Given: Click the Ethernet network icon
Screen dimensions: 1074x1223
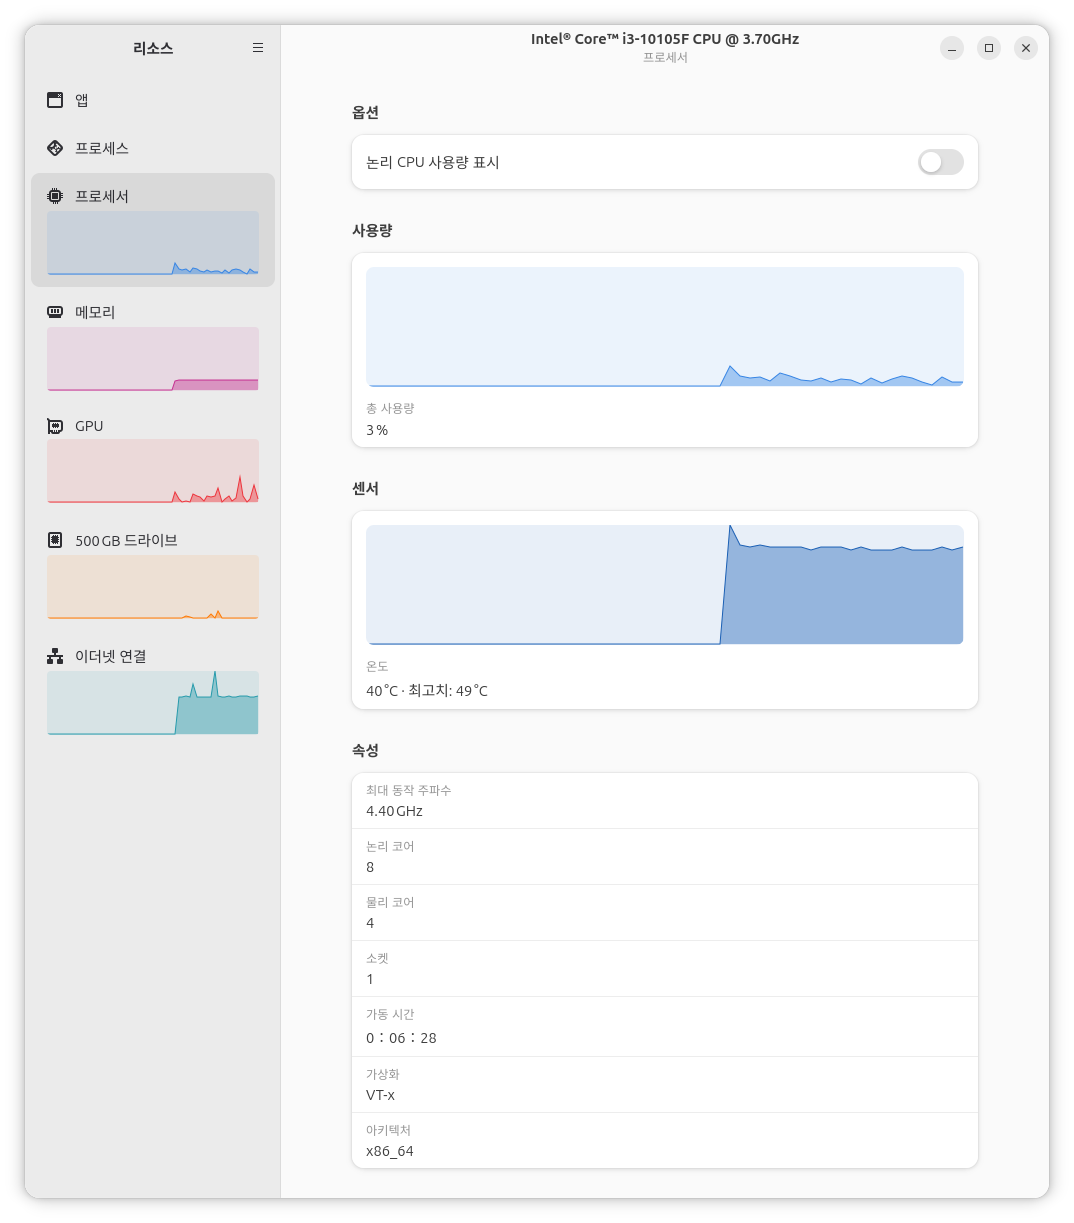Looking at the screenshot, I should [55, 656].
